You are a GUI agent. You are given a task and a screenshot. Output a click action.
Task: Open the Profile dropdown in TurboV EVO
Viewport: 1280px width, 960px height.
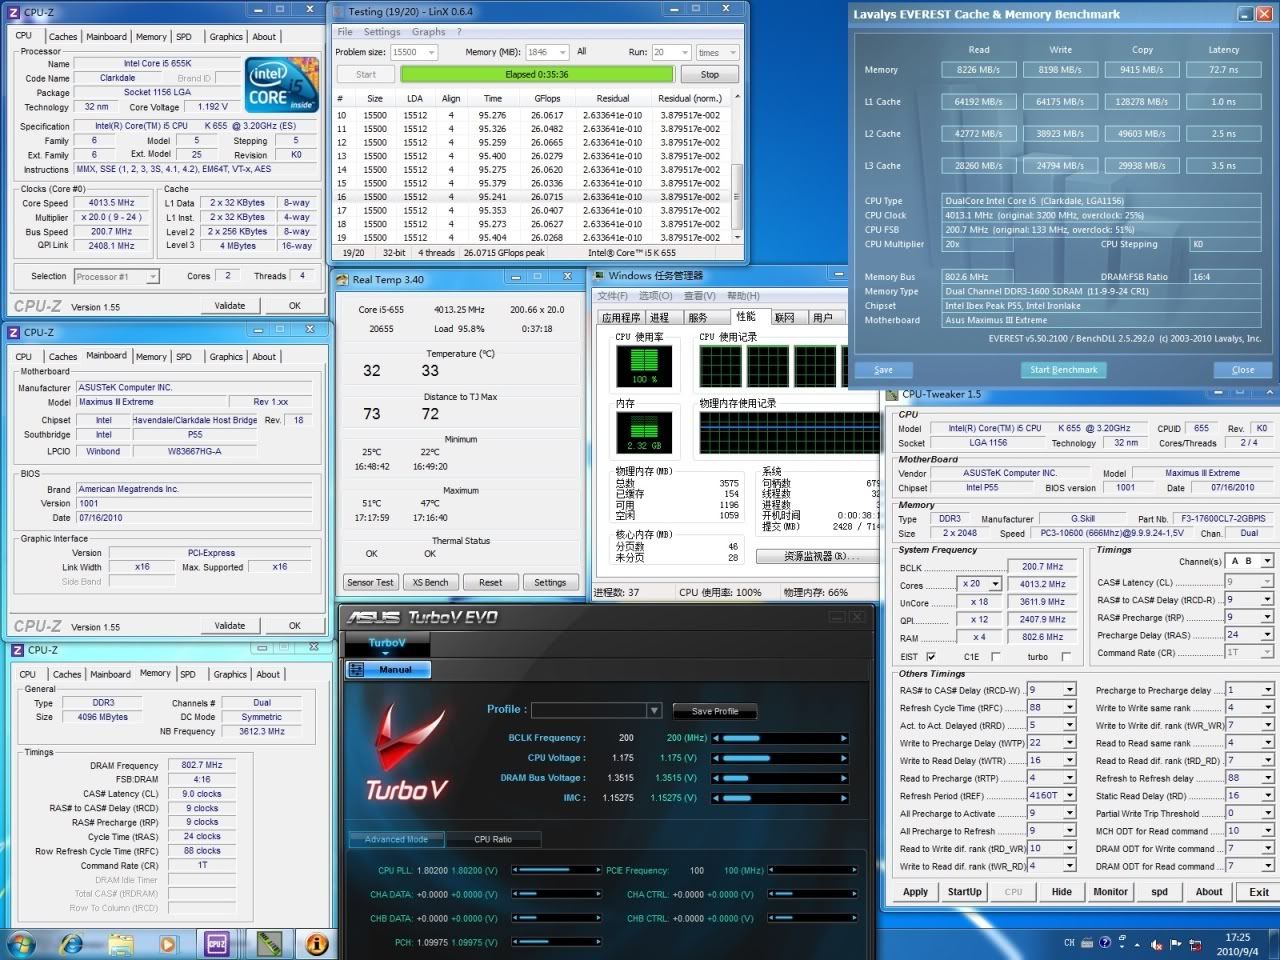tap(654, 710)
